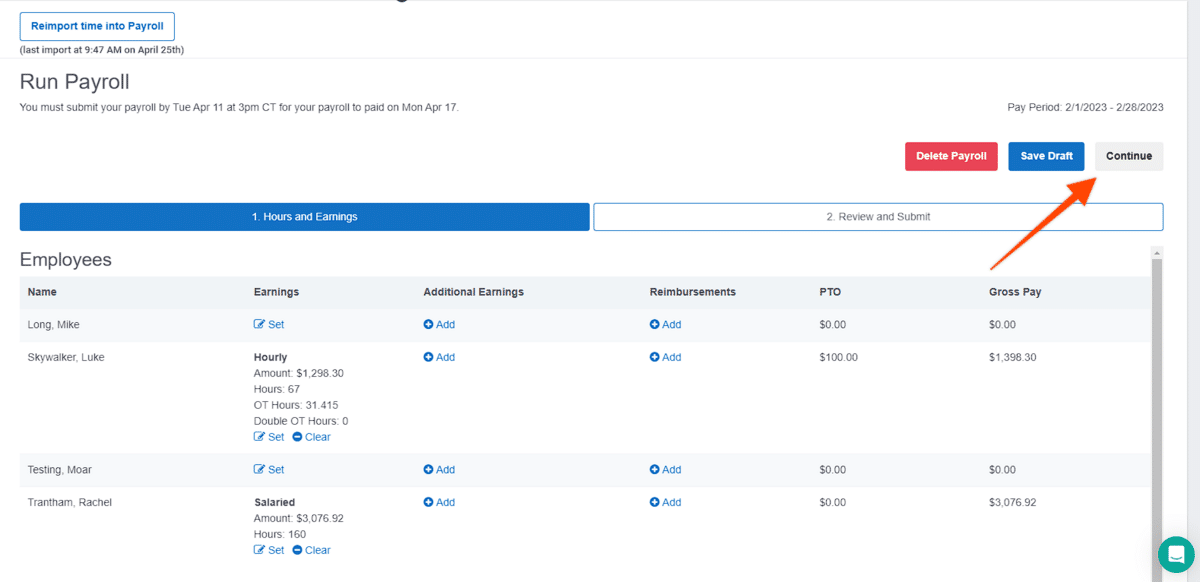Switch to Review and Submit step
Image resolution: width=1200 pixels, height=582 pixels.
878,217
